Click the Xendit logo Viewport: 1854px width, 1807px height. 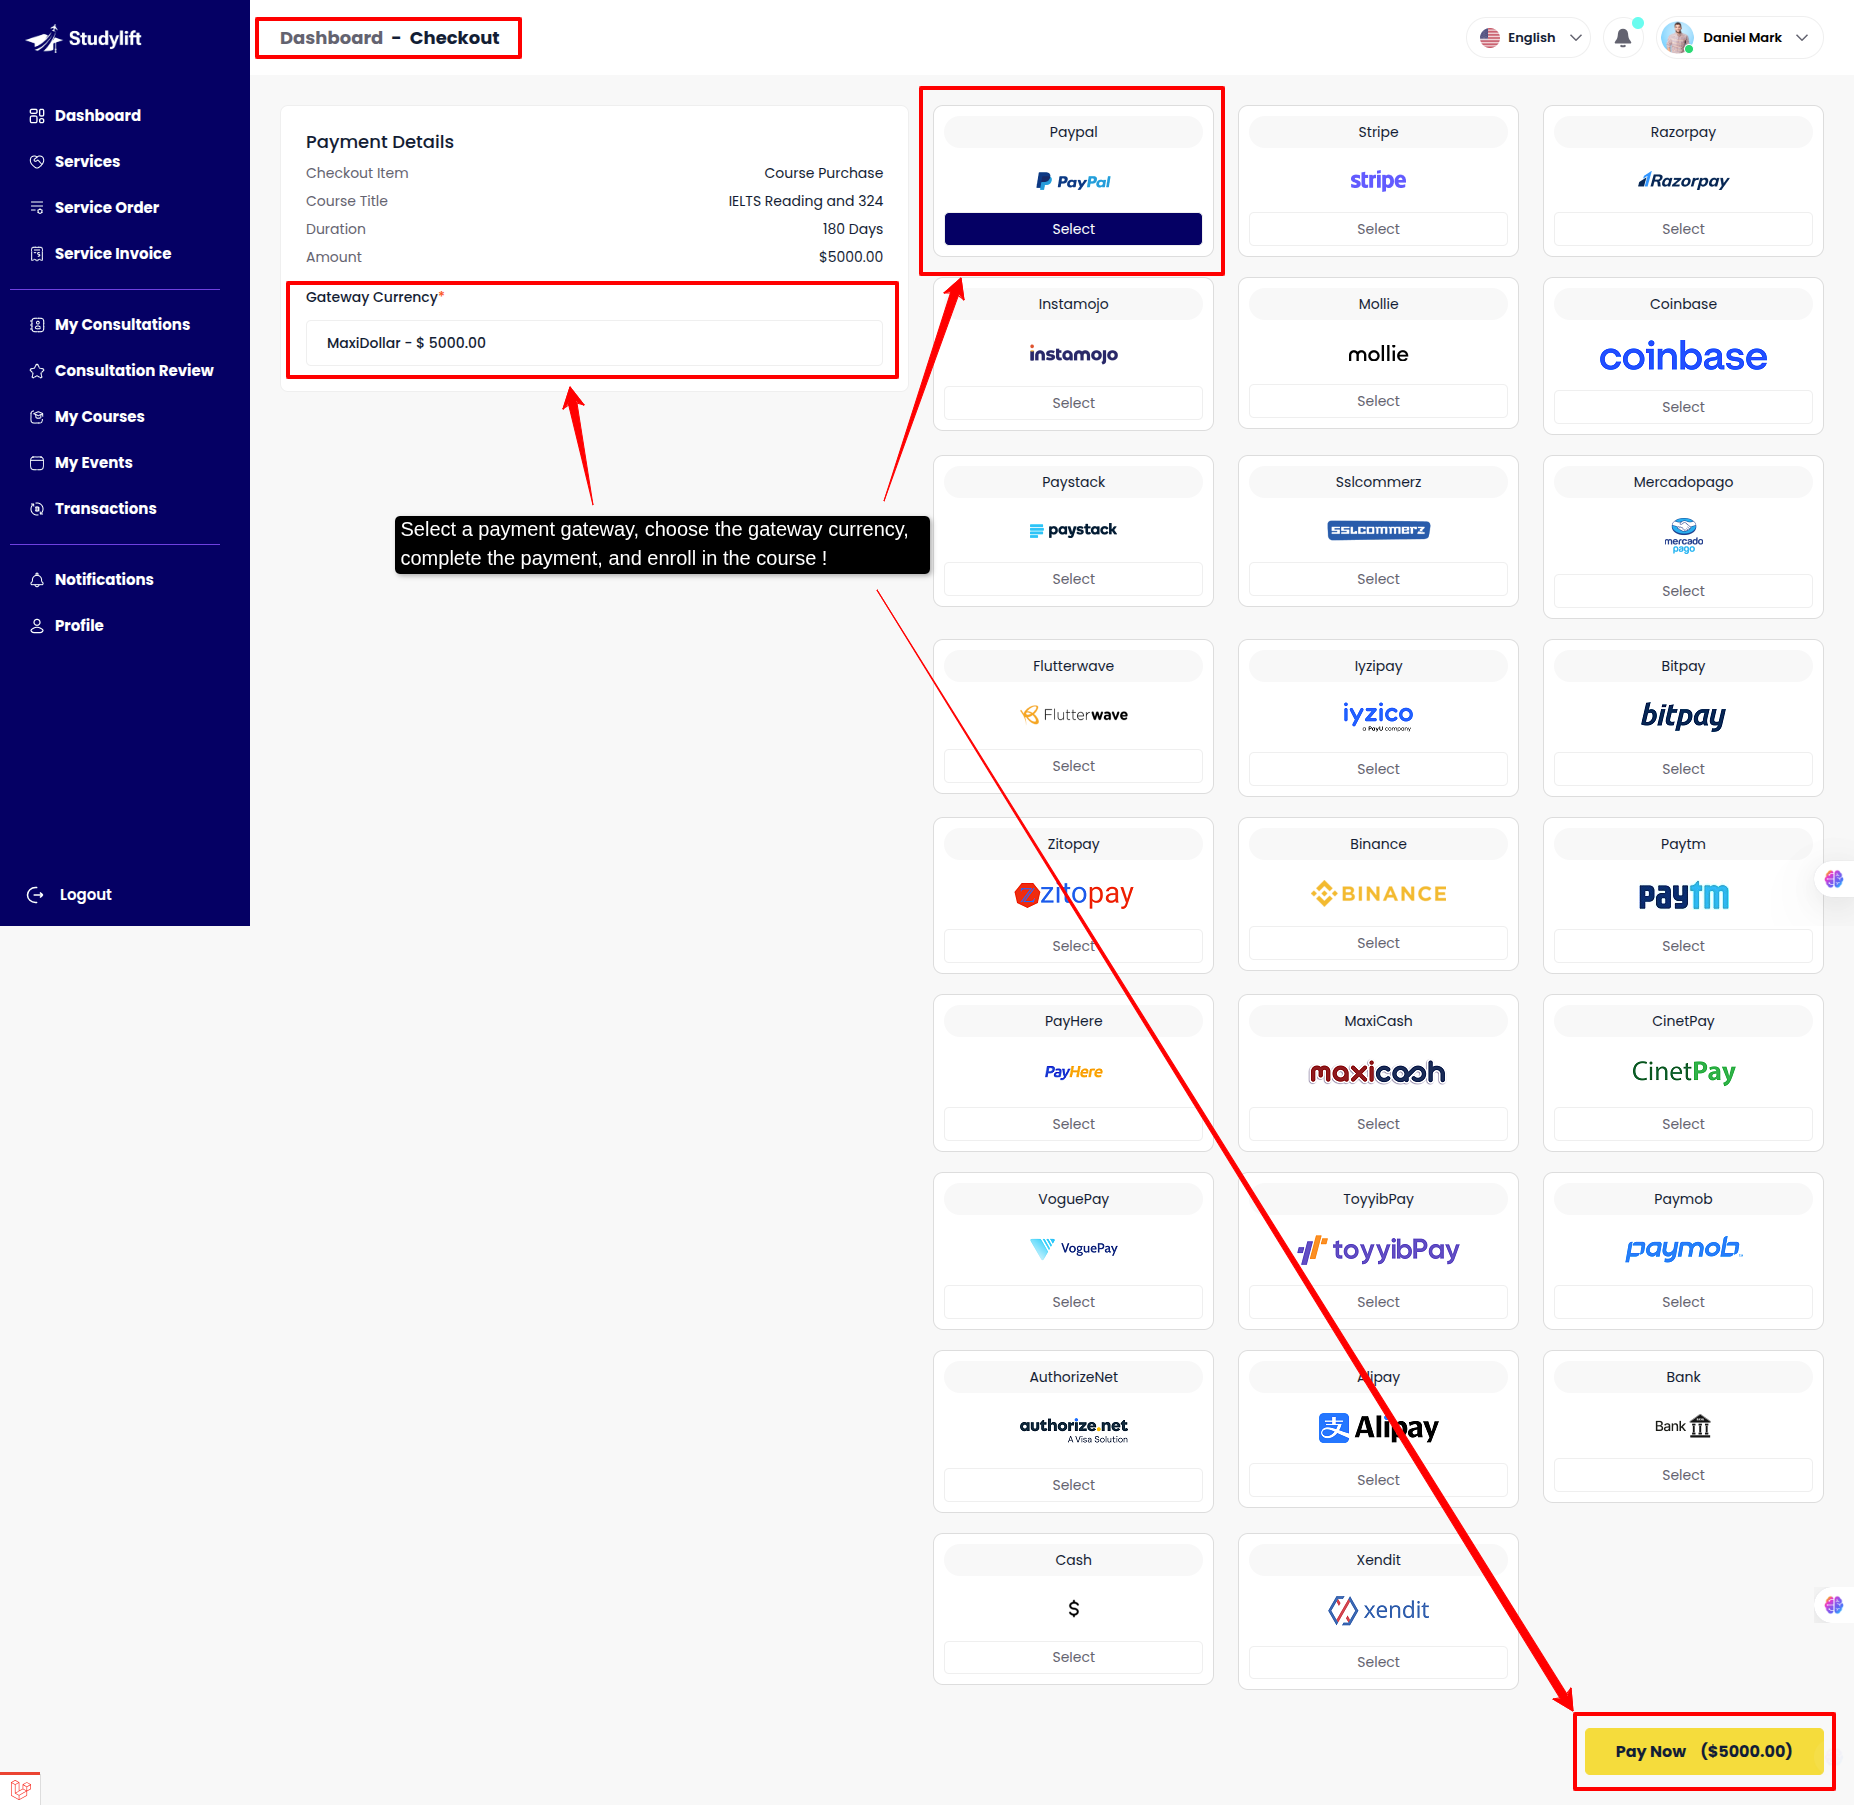click(x=1378, y=1610)
